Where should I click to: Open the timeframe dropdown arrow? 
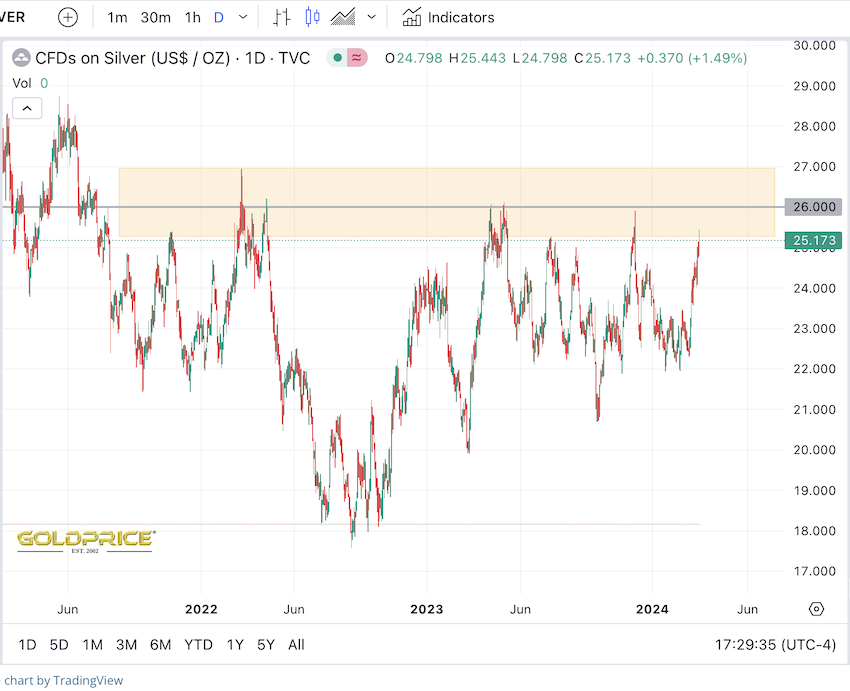coord(243,17)
